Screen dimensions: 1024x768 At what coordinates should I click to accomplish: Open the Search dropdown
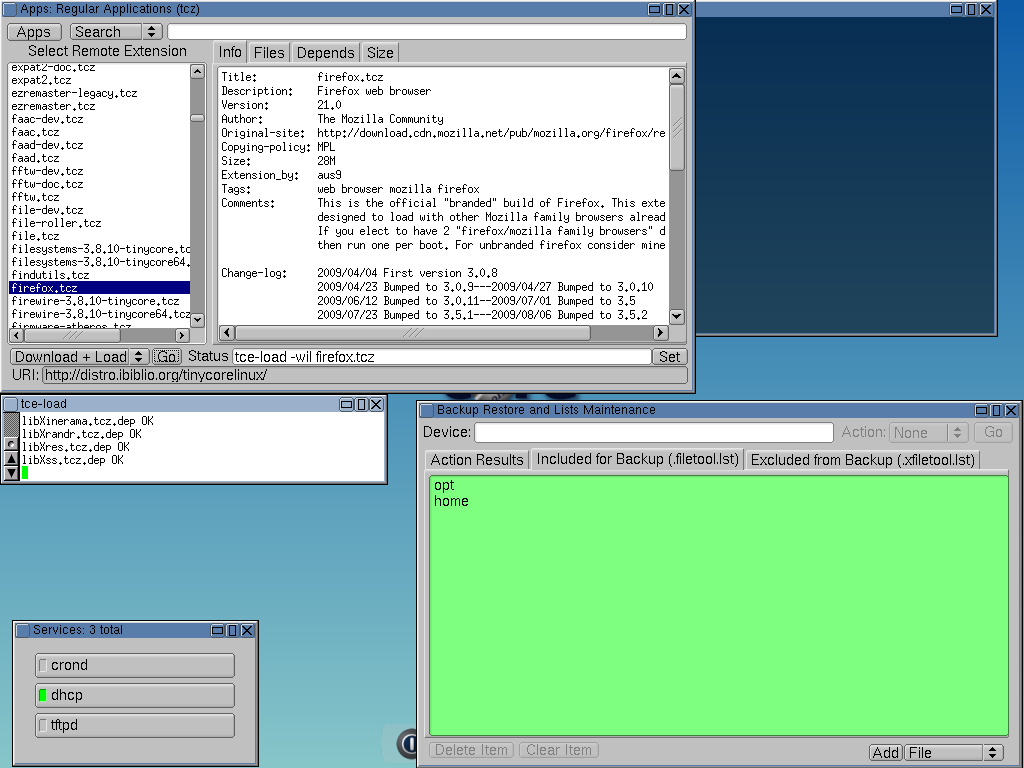[116, 31]
